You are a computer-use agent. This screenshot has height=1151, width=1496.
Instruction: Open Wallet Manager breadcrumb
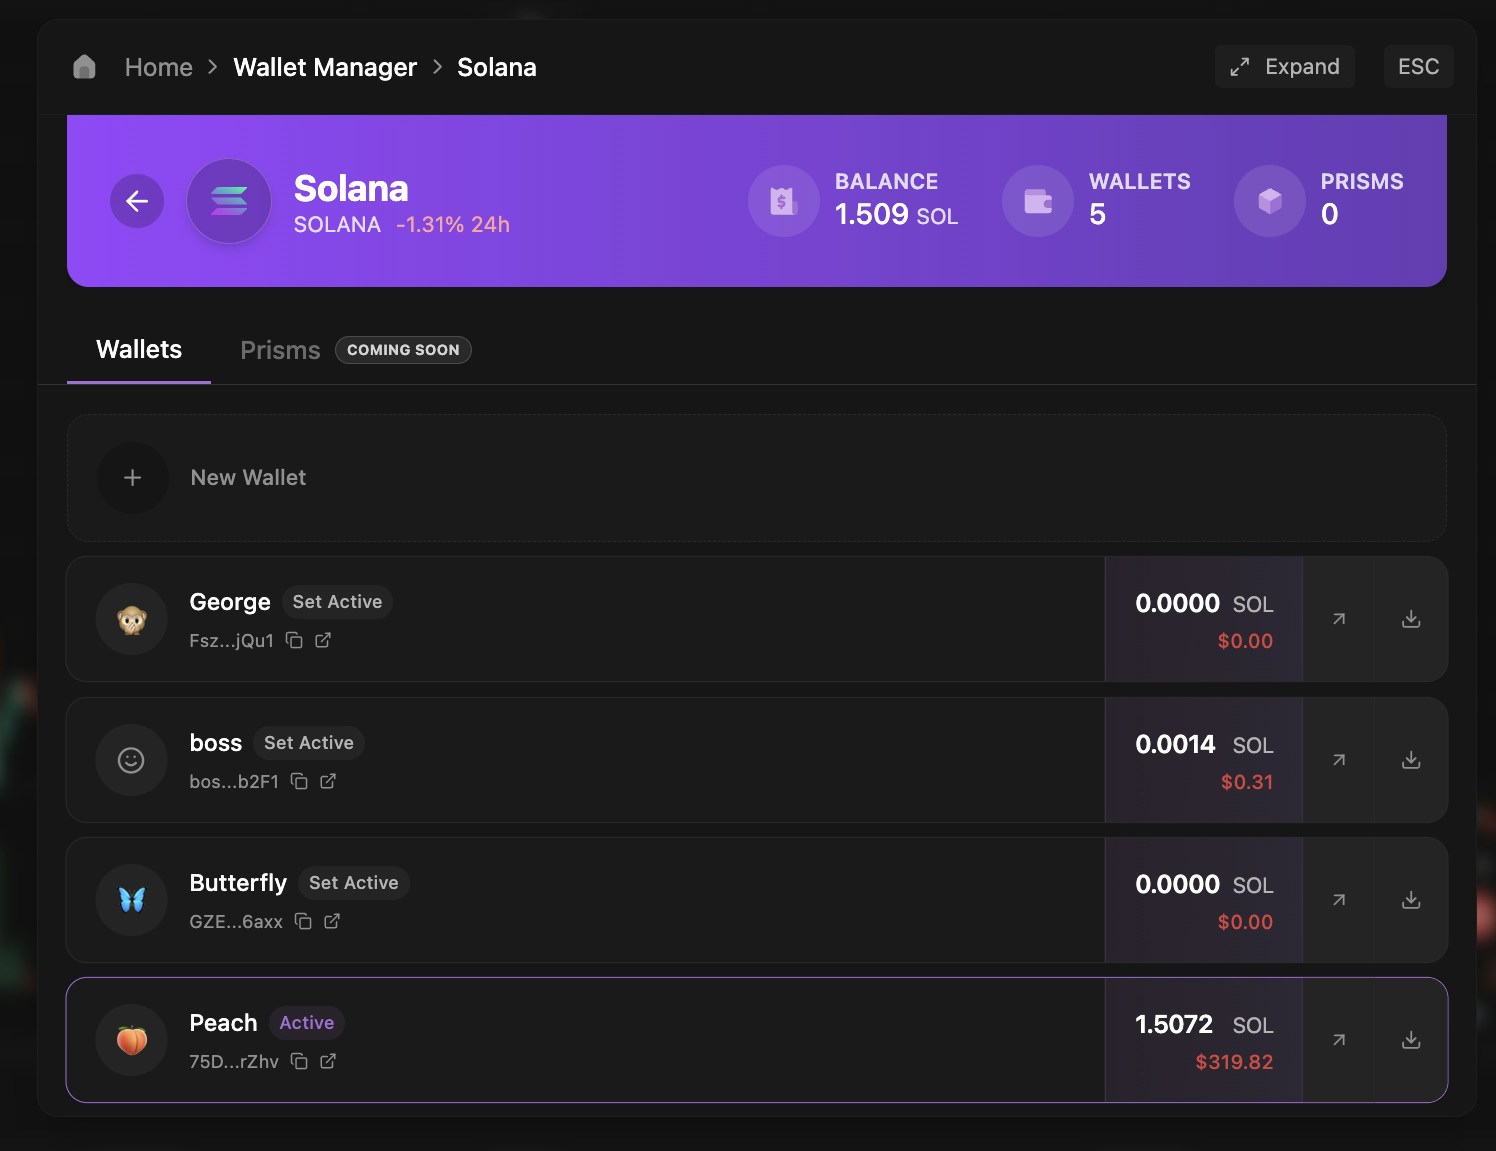pos(325,67)
